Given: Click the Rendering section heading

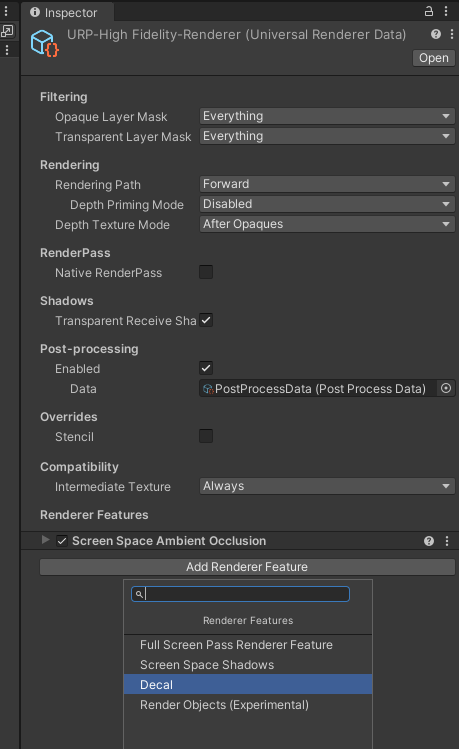Looking at the screenshot, I should pyautogui.click(x=70, y=165).
